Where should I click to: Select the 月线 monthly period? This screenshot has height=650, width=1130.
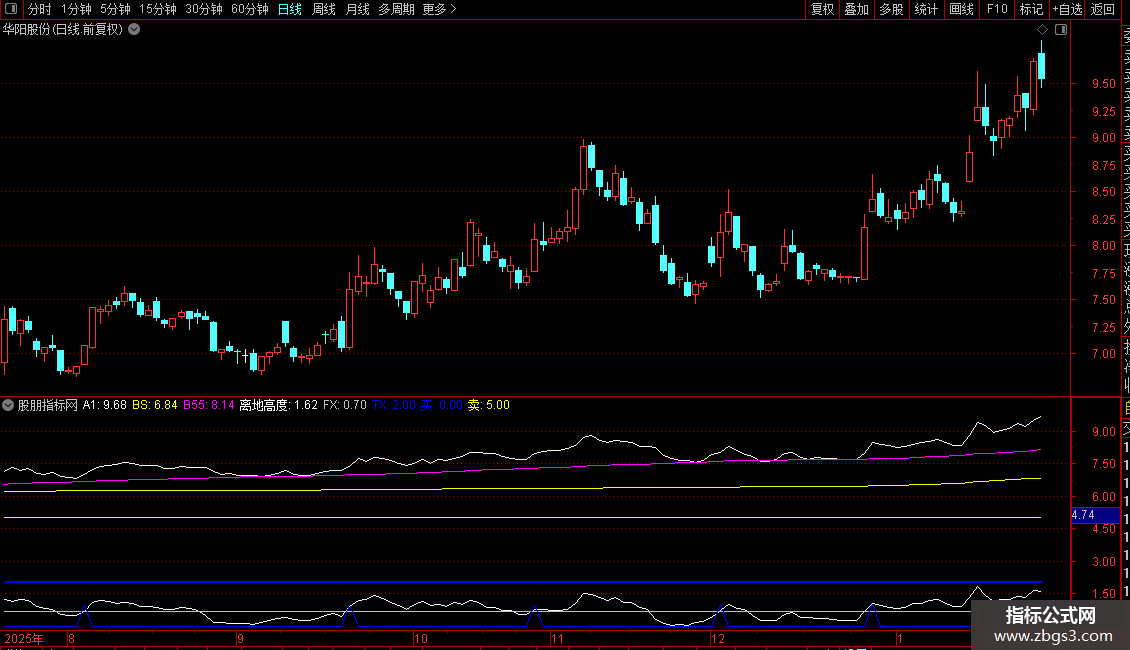coord(357,9)
